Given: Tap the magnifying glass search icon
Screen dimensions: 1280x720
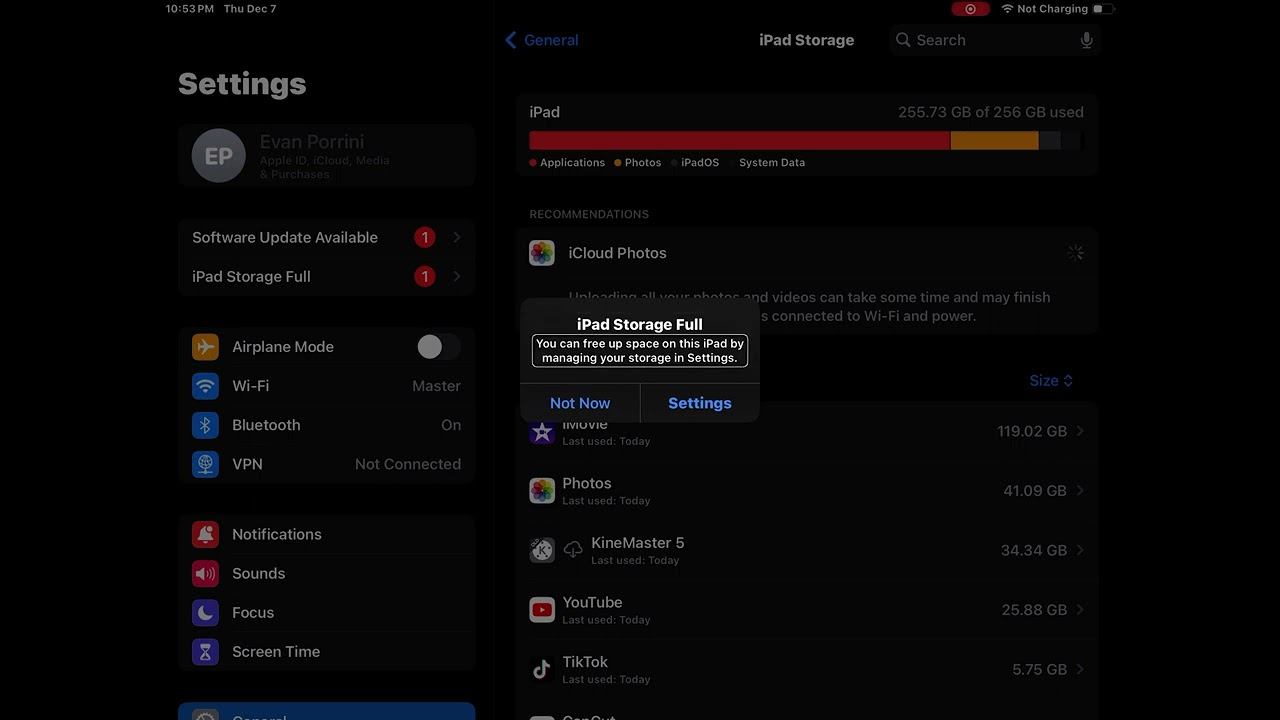Looking at the screenshot, I should point(903,40).
